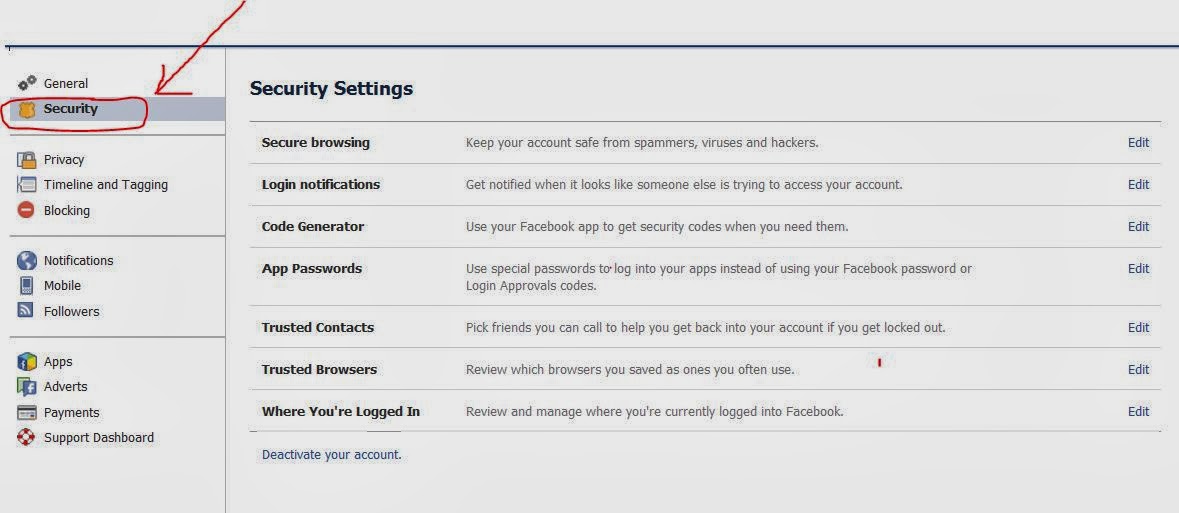1179x513 pixels.
Task: Click the Payments credit card icon
Action: tap(27, 412)
